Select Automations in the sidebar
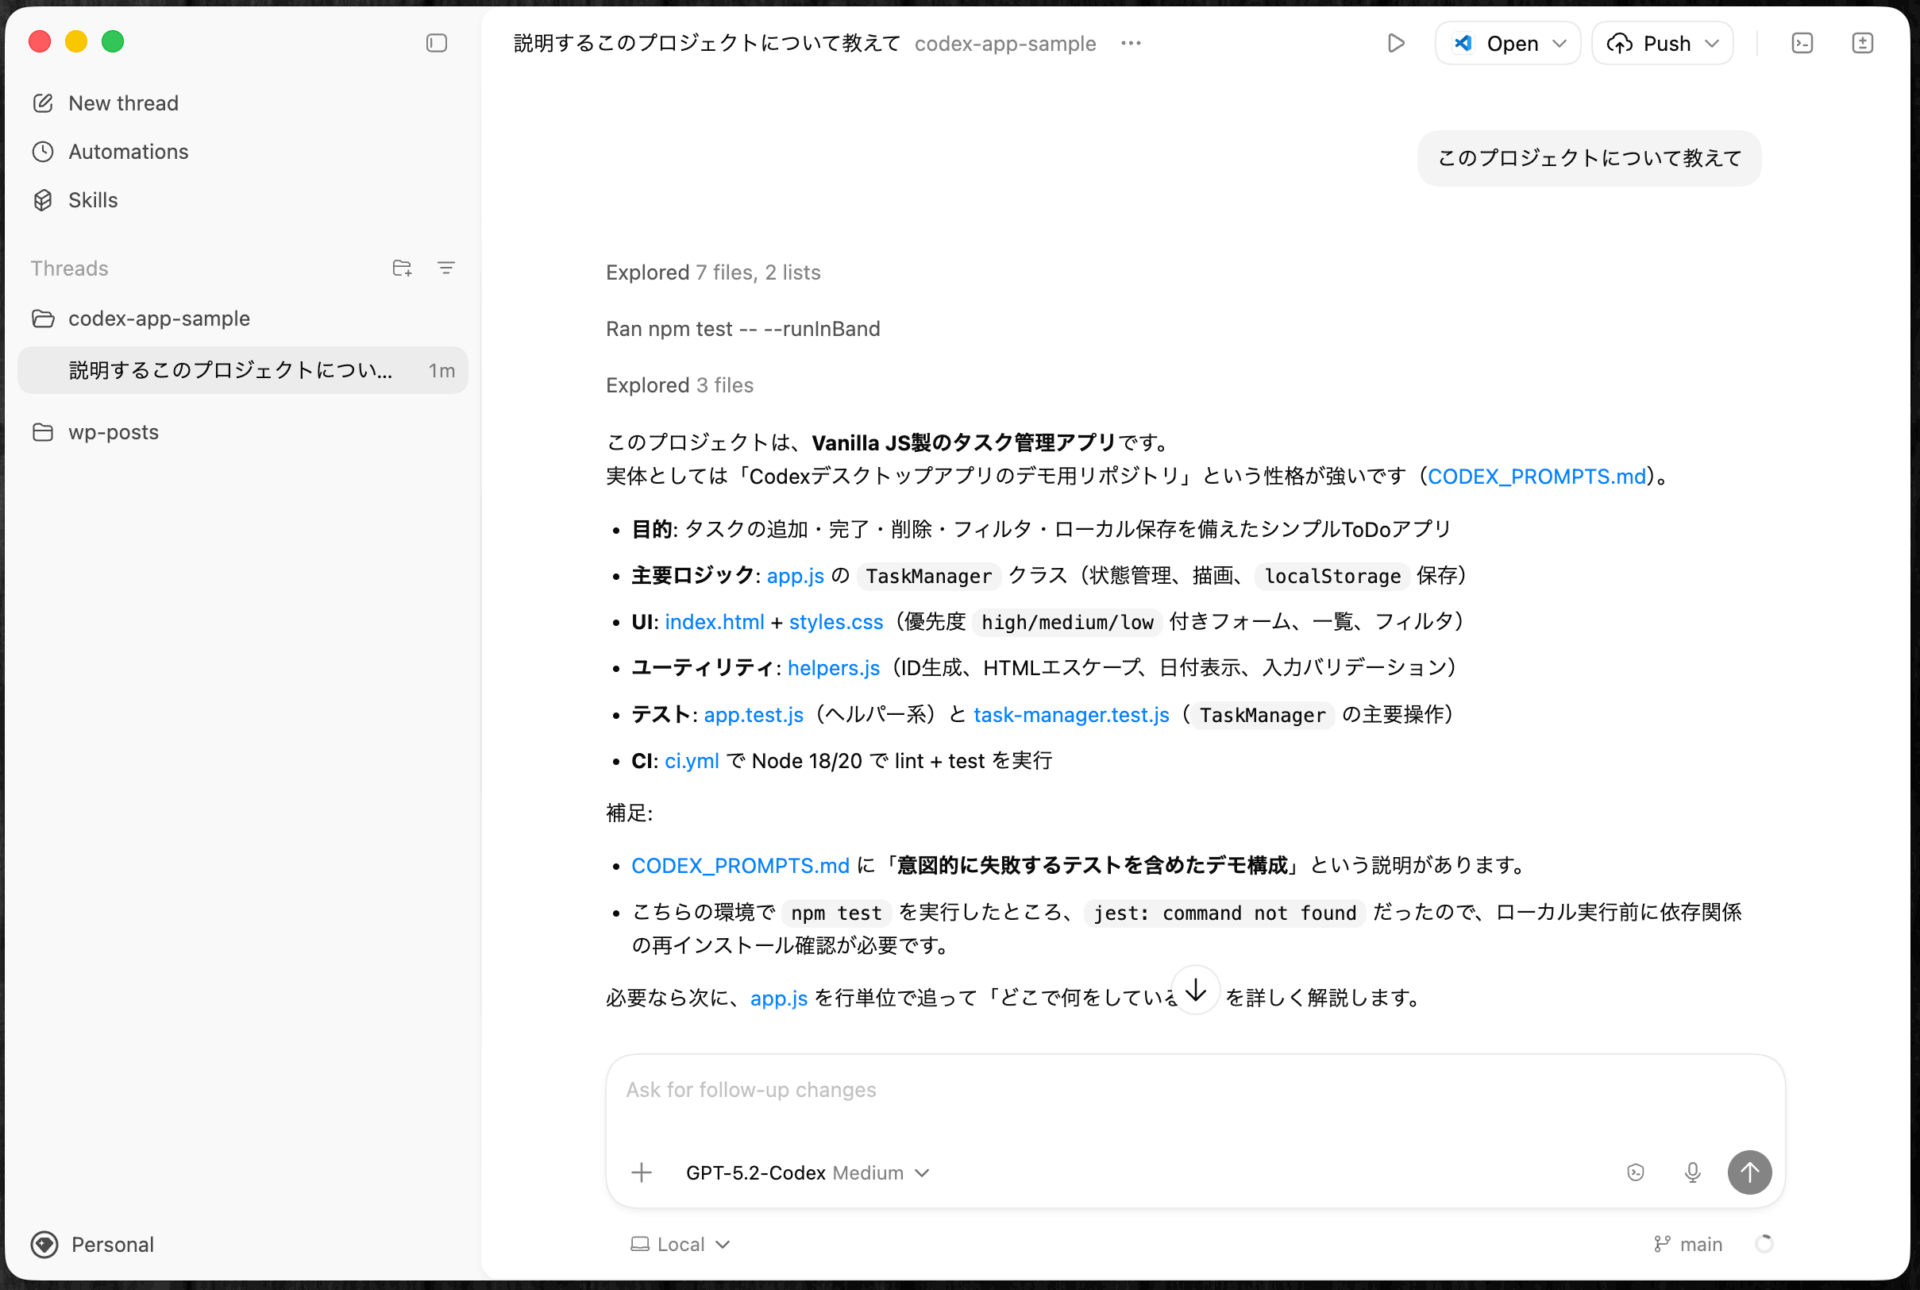This screenshot has width=1920, height=1290. (x=128, y=151)
